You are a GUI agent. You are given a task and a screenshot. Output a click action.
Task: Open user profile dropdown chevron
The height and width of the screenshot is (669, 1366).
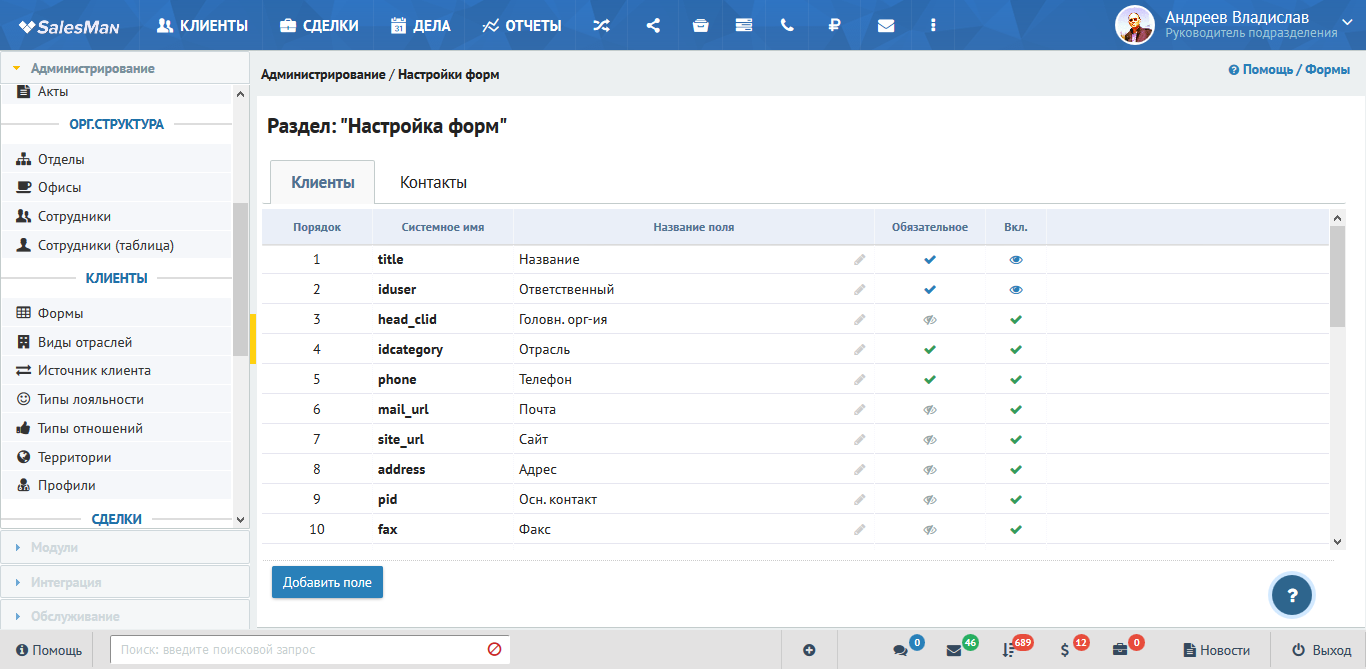click(x=1346, y=20)
